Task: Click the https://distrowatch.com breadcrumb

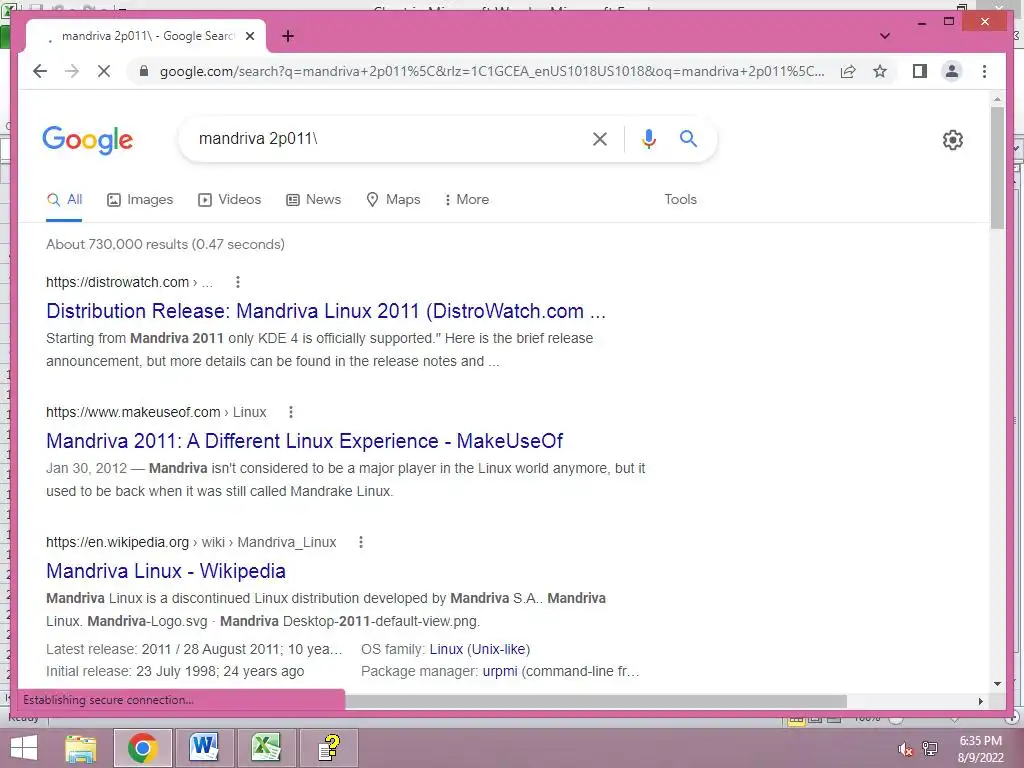Action: [x=129, y=282]
